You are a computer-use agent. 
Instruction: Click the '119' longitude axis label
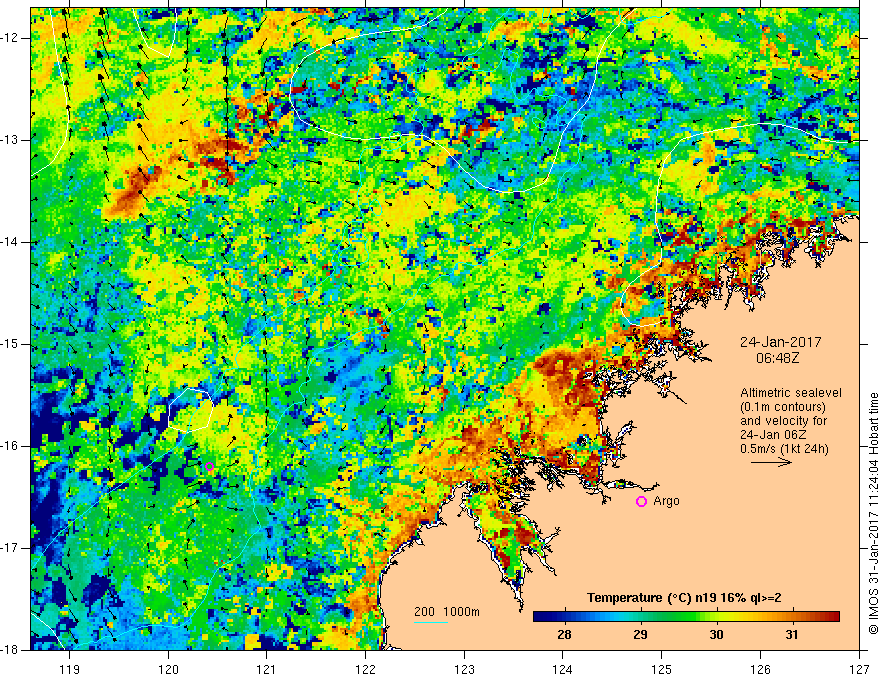(70, 669)
